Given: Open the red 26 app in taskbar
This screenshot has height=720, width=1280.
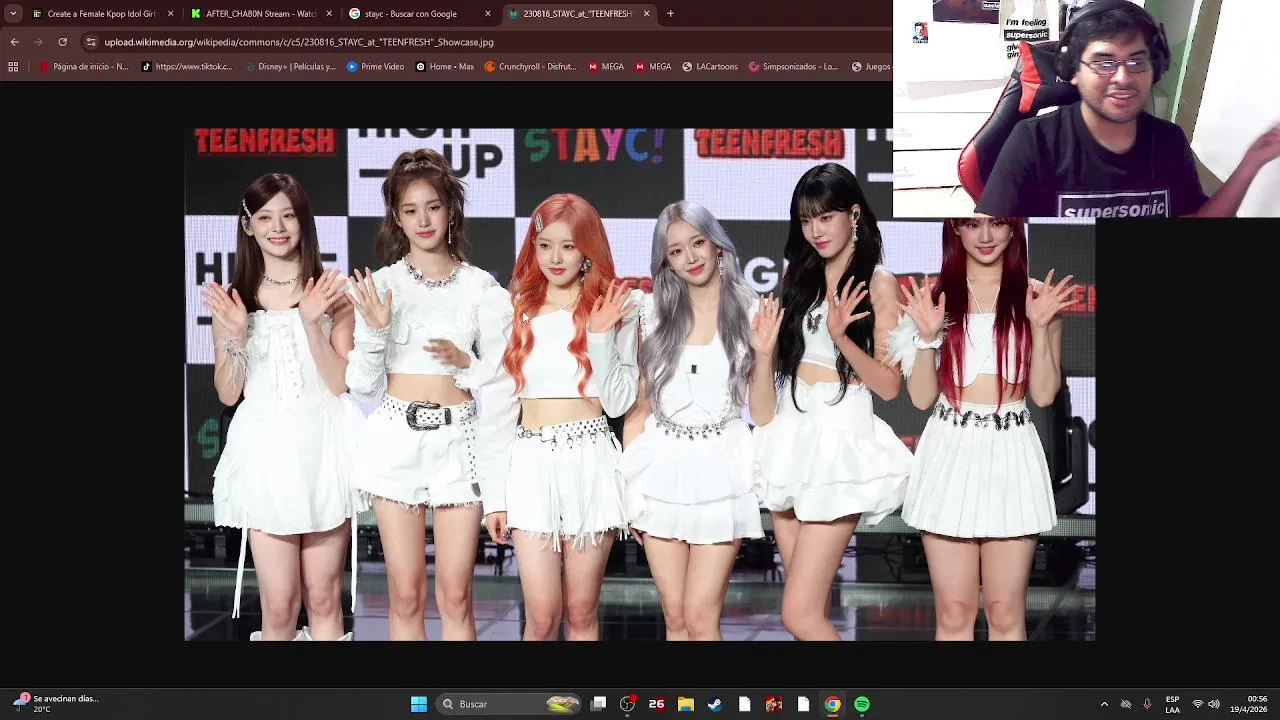Looking at the screenshot, I should tap(656, 704).
